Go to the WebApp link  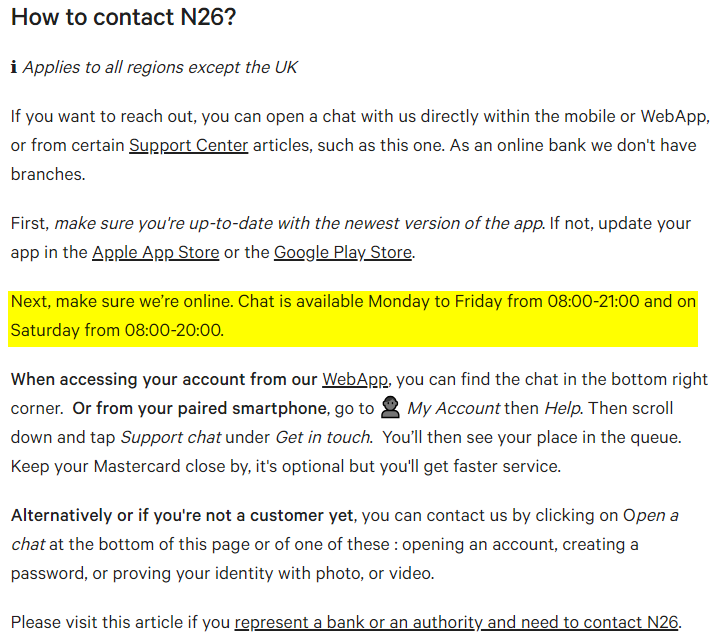[355, 380]
